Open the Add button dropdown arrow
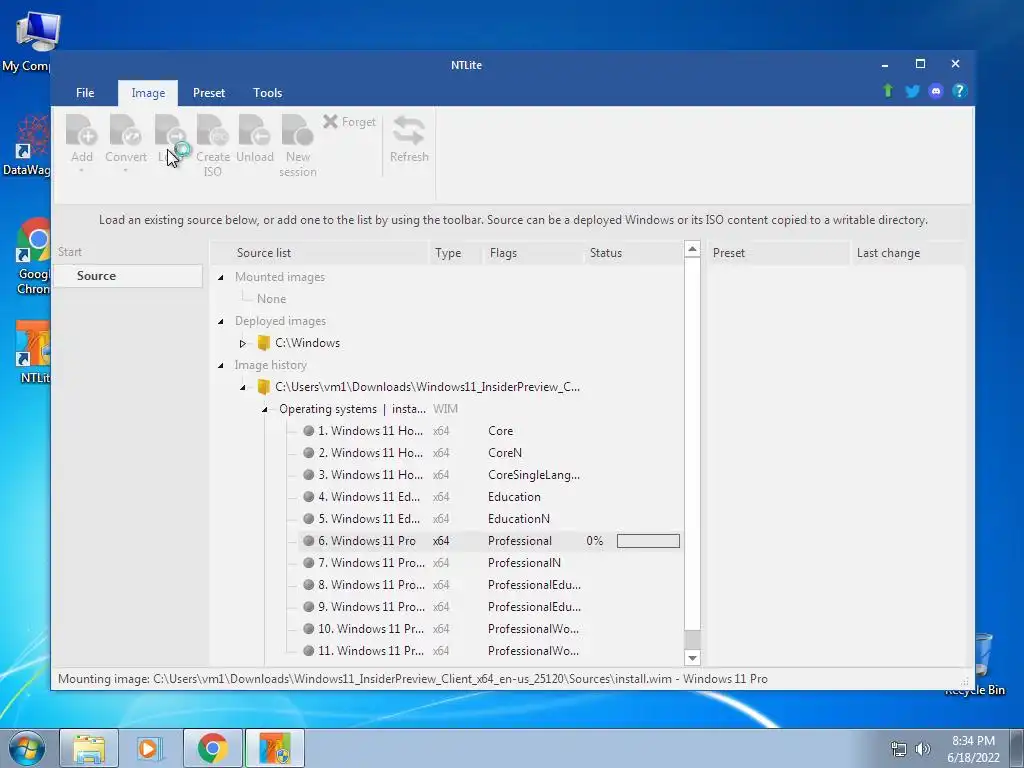Screen dimensions: 1024x768 [x=82, y=171]
